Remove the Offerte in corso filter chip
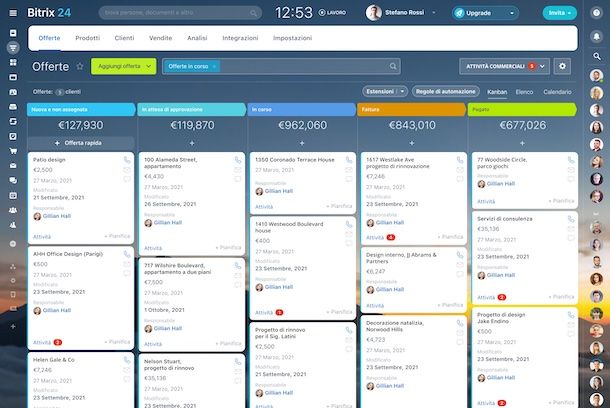This screenshot has height=408, width=610. pyautogui.click(x=214, y=67)
